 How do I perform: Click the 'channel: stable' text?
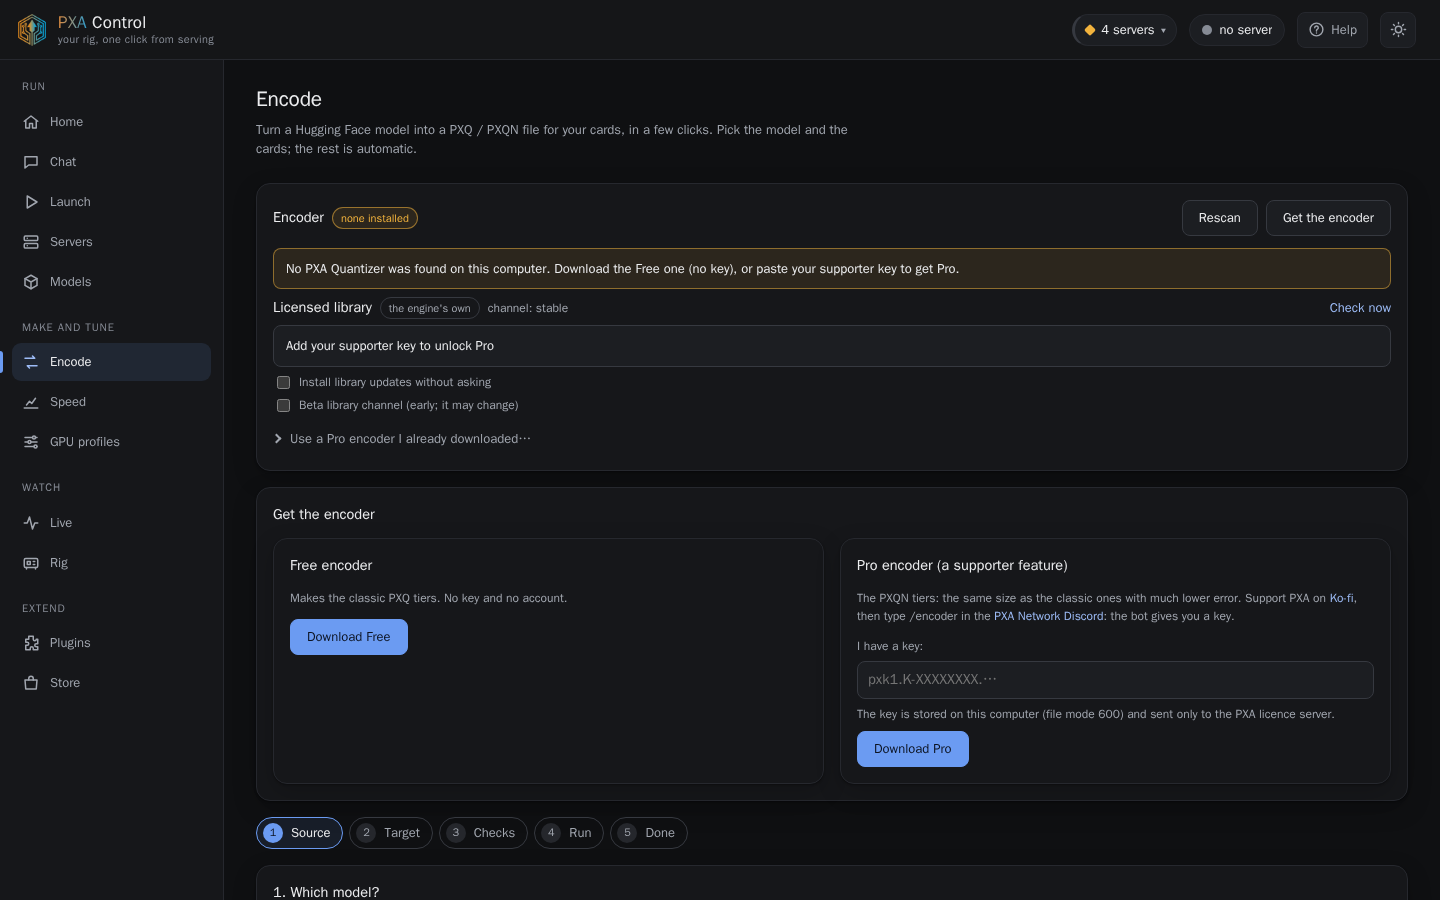pos(528,308)
